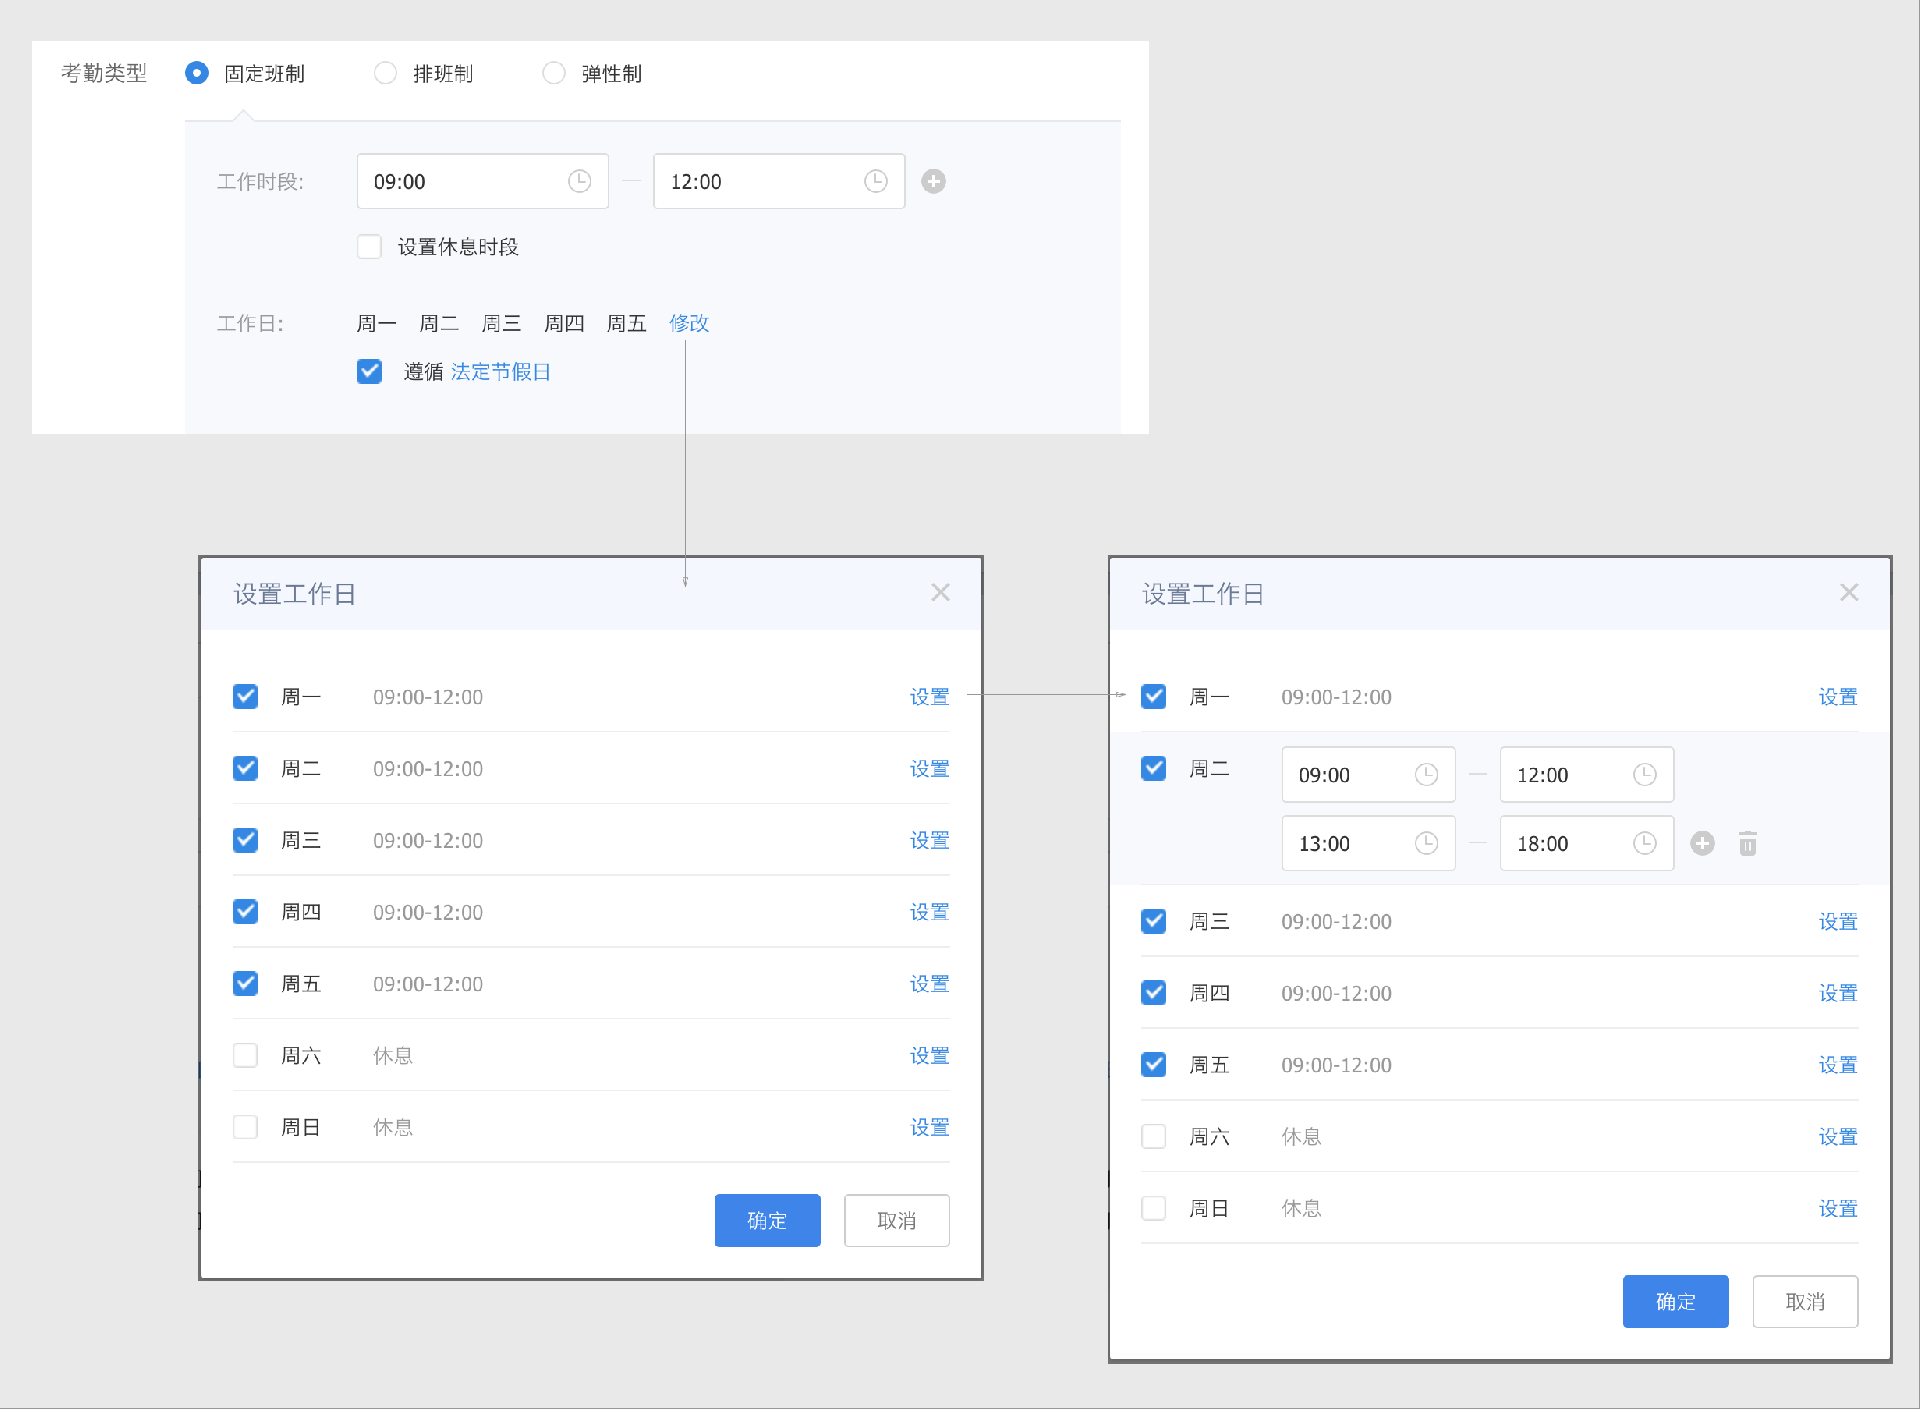Focus 周二 12:00 end time field
Screen dimensions: 1920x1409
(1587, 774)
